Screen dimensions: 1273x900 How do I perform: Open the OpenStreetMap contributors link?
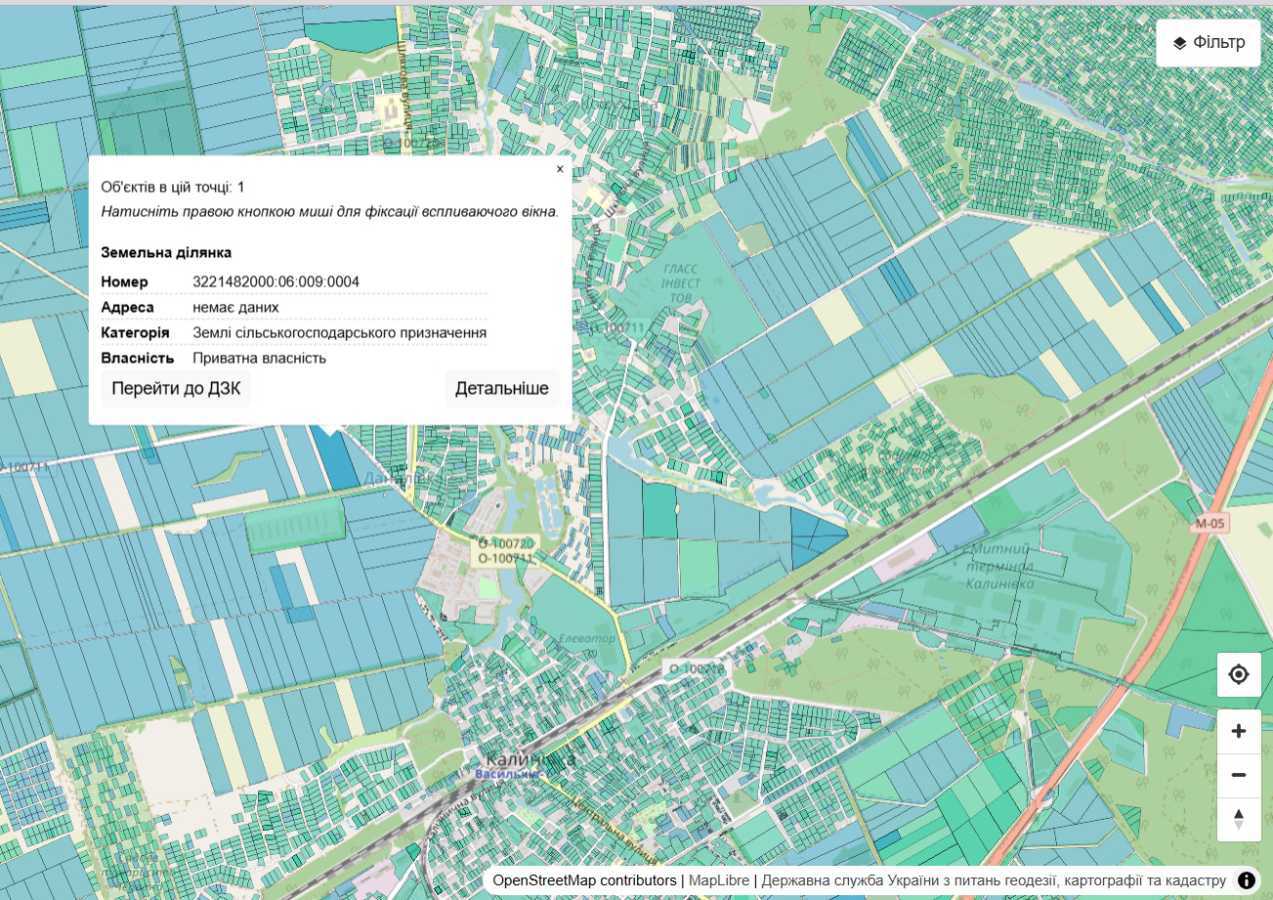tap(584, 880)
